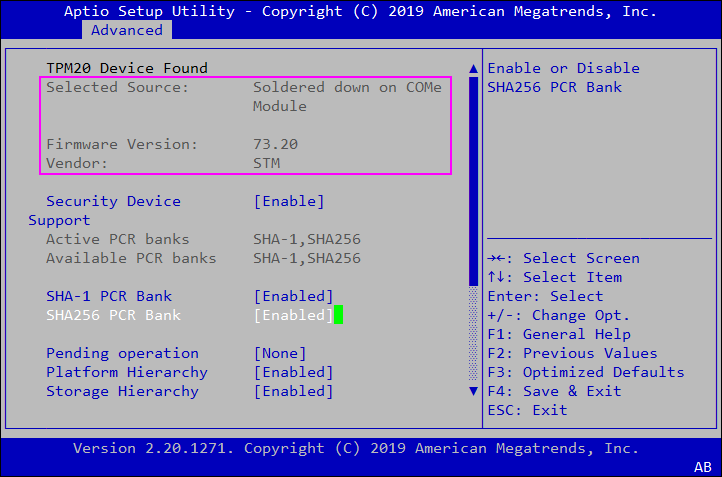Click the Firmware Version 73.20 field
Image resolution: width=722 pixels, height=477 pixels.
tap(275, 145)
